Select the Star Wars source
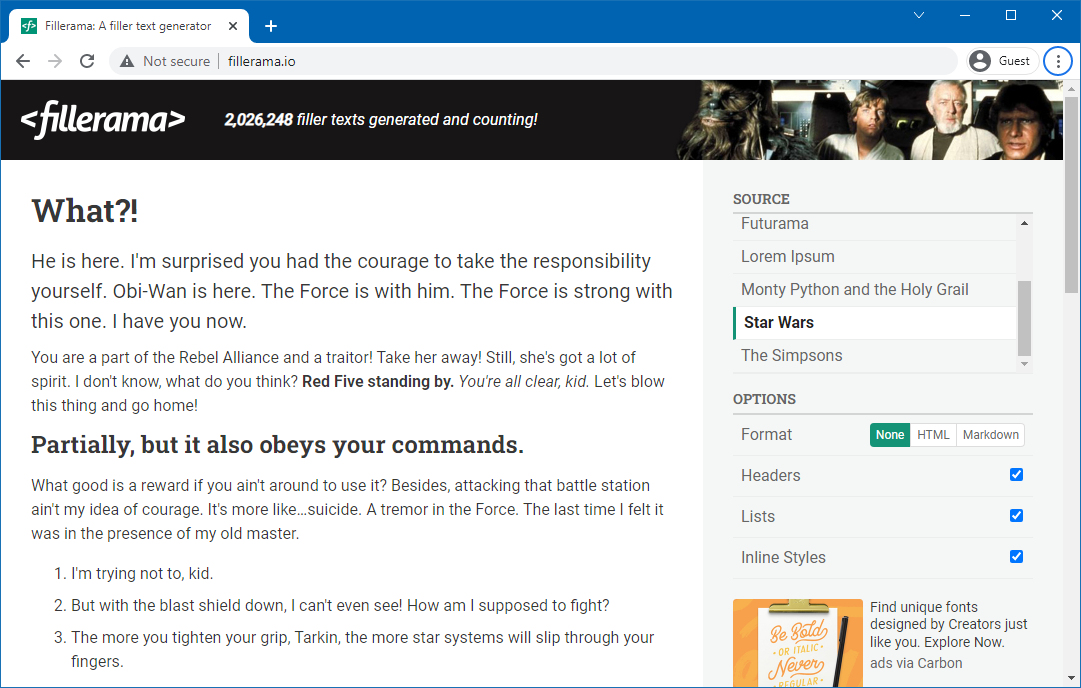This screenshot has height=688, width=1081. 874,323
